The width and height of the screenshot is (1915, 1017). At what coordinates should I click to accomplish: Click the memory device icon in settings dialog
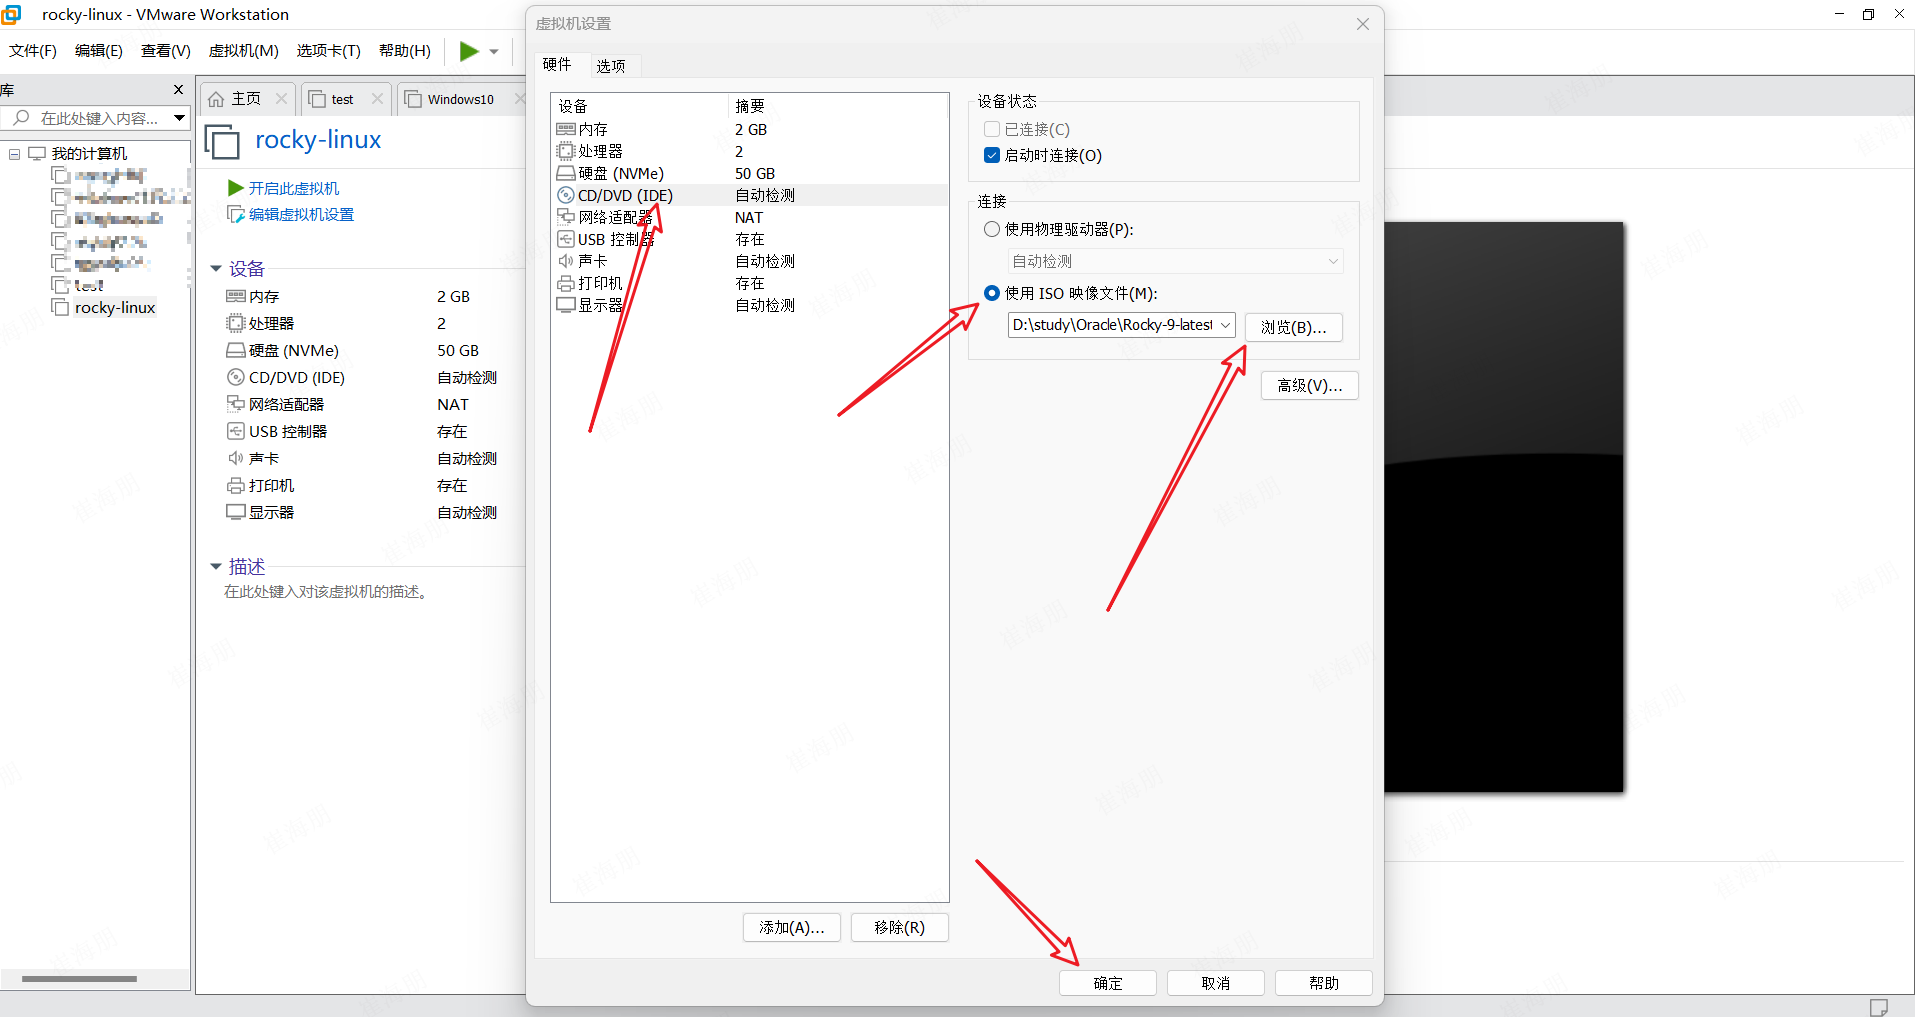pos(566,129)
